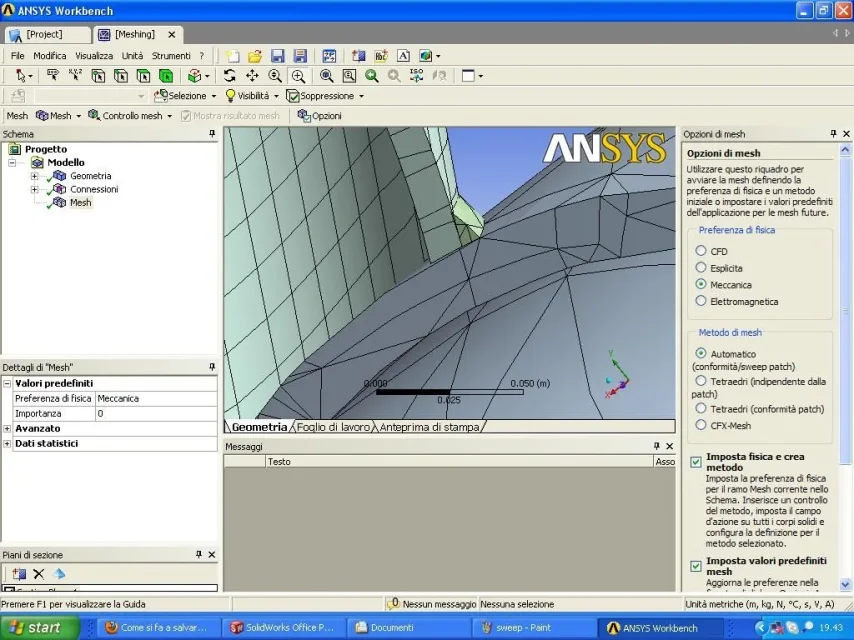Open the Unità menu
Screen dimensions: 854x640
132,56
